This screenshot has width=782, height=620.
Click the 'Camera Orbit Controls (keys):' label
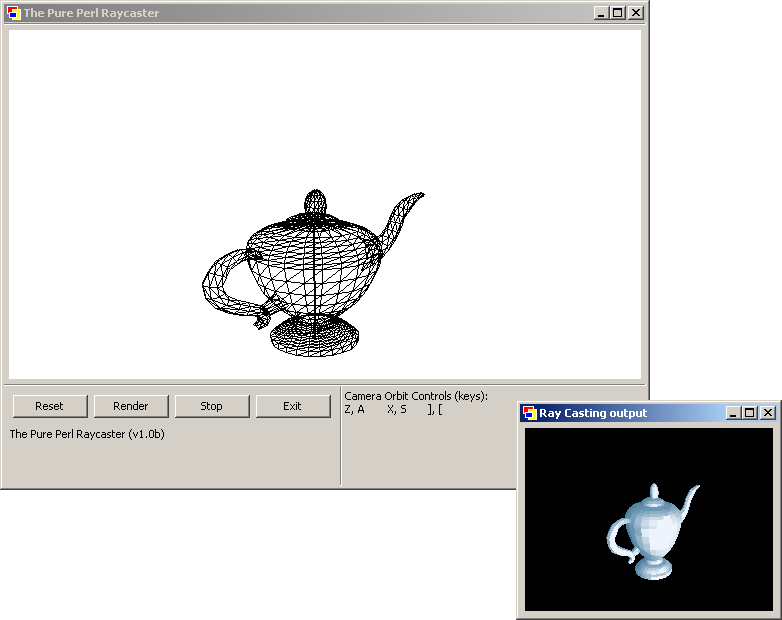(416, 397)
